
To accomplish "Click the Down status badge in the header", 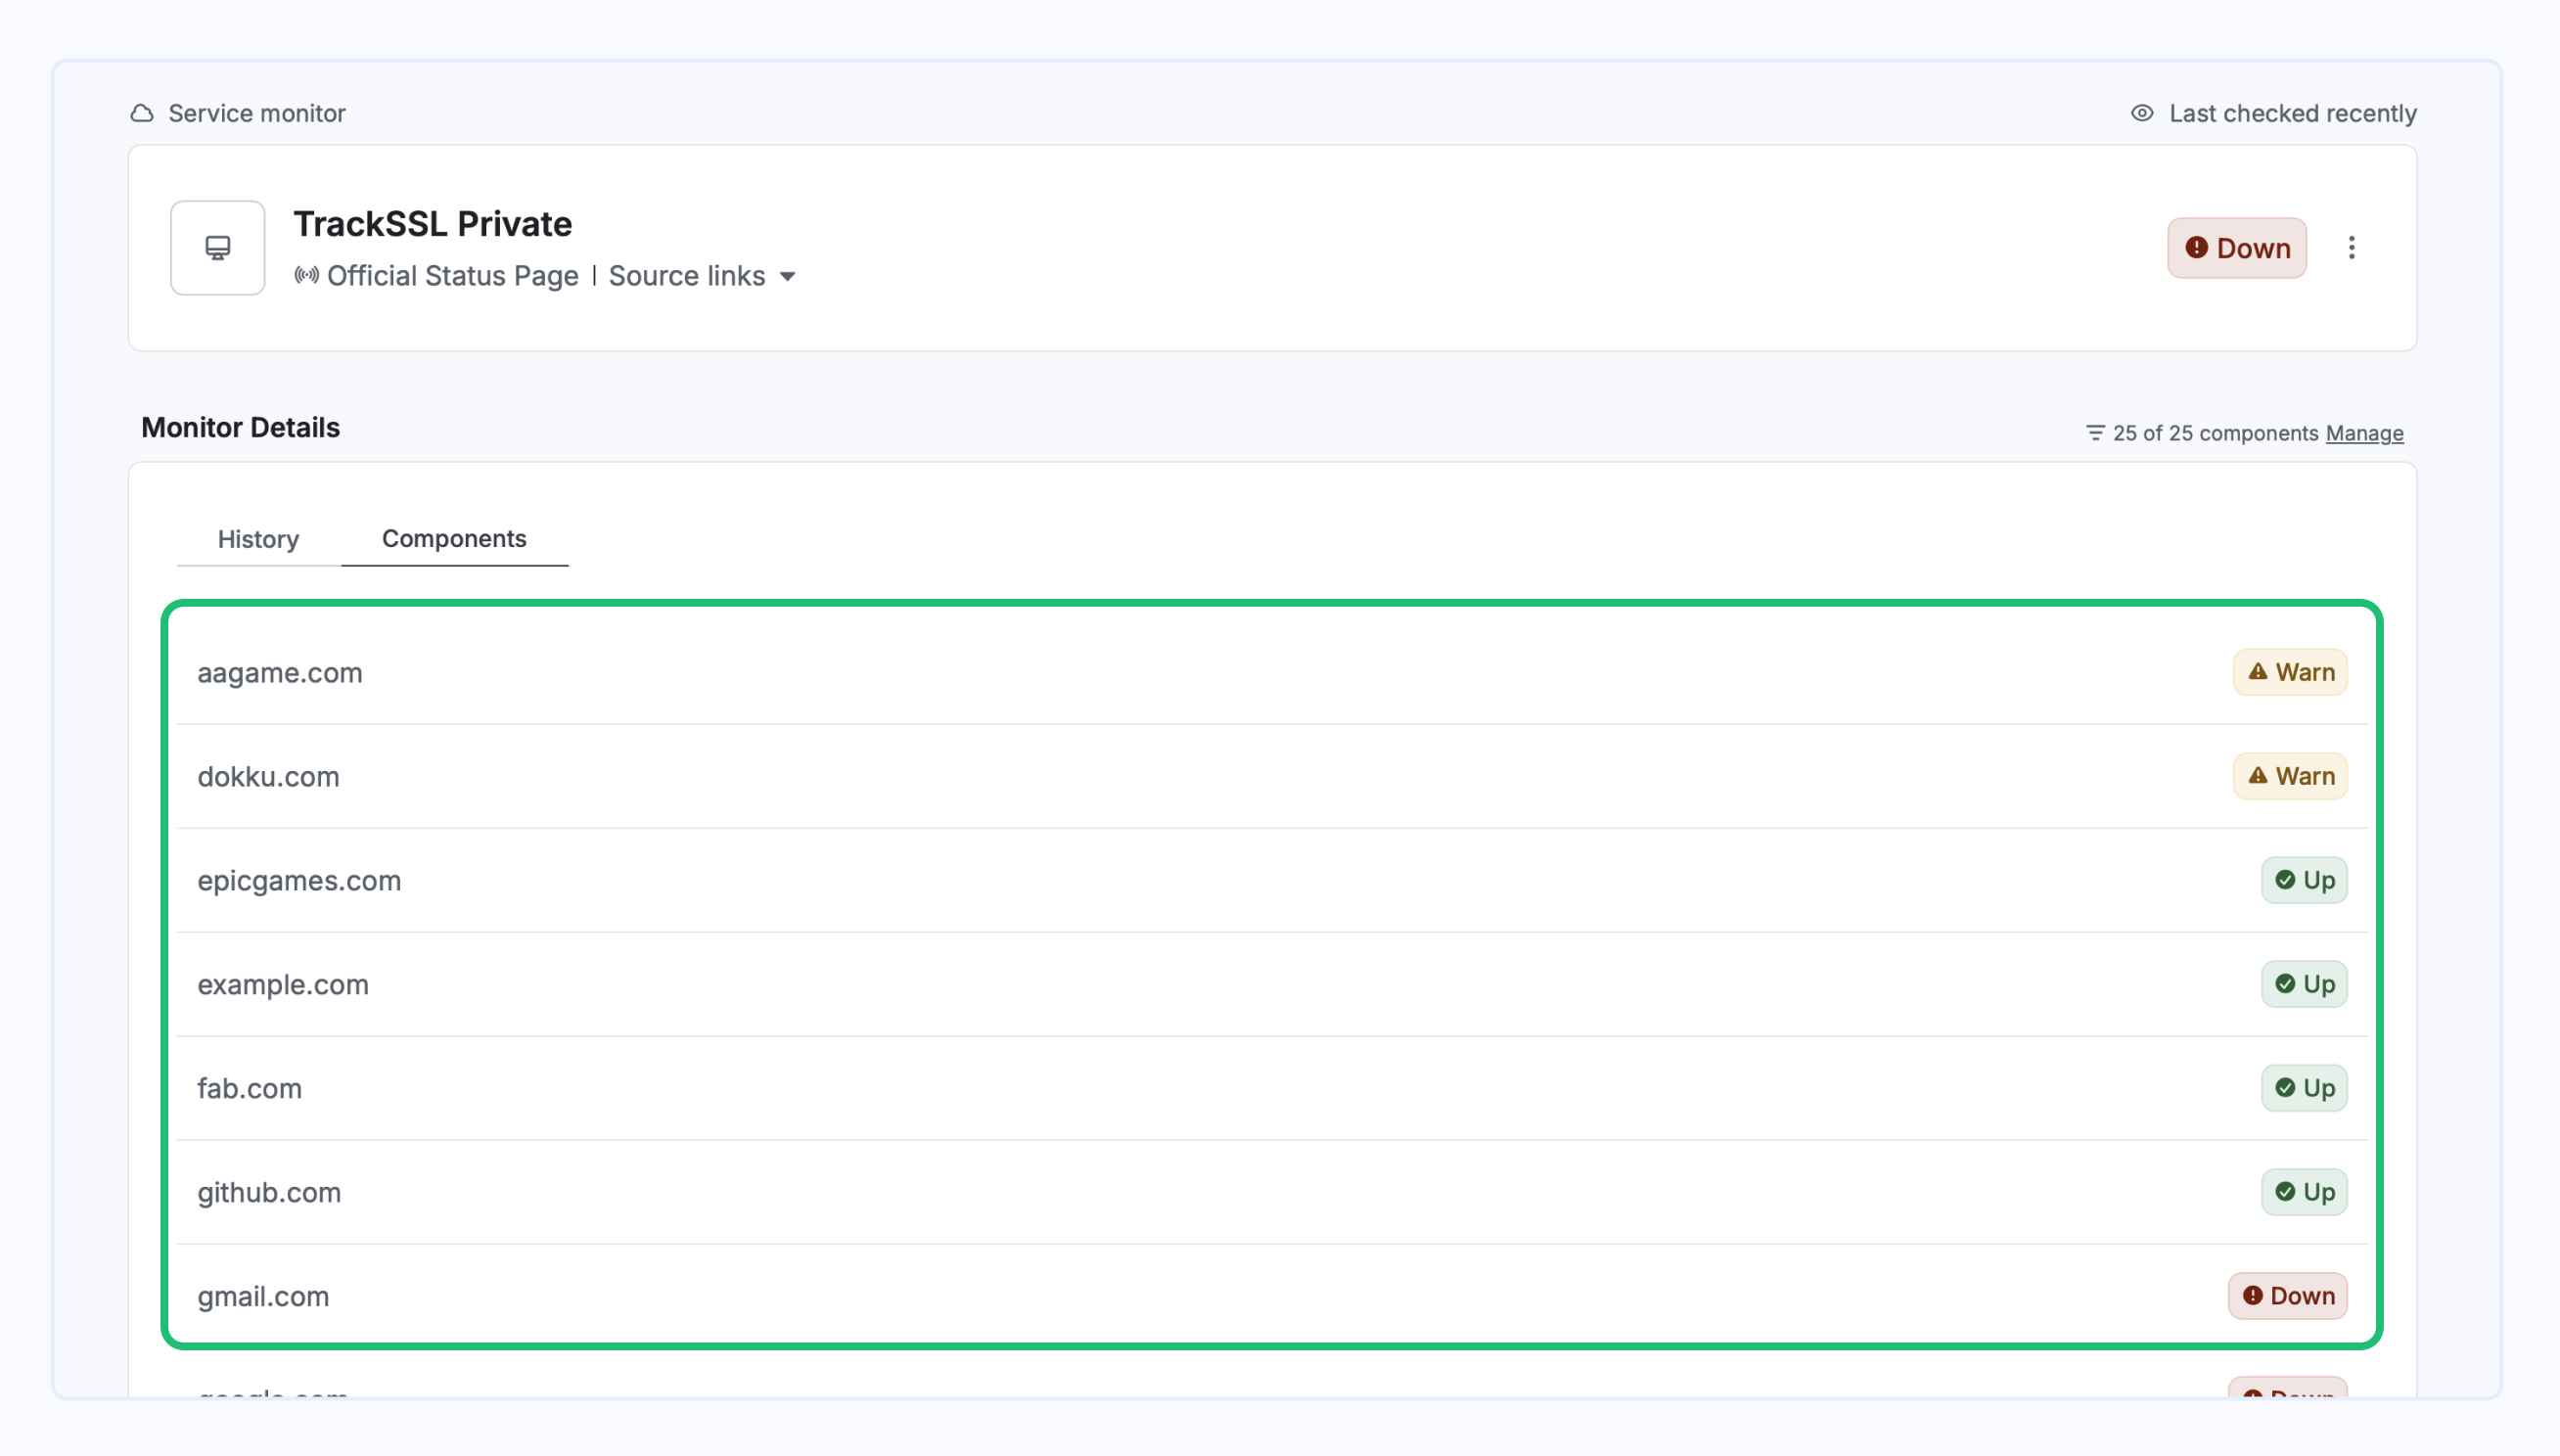I will pyautogui.click(x=2237, y=247).
